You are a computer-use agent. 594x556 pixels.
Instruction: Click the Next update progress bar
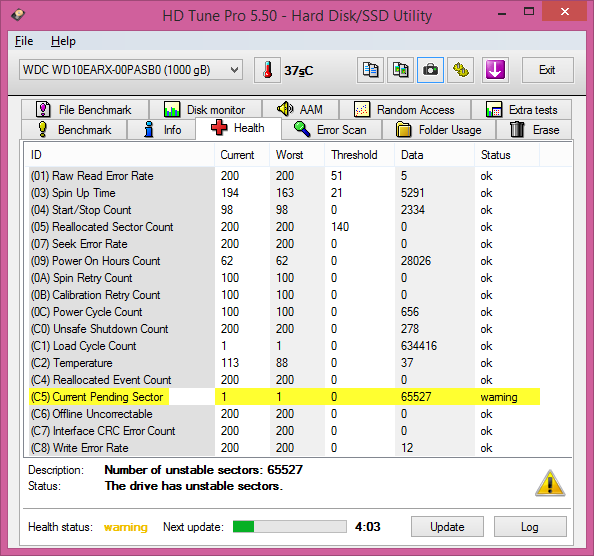click(289, 526)
